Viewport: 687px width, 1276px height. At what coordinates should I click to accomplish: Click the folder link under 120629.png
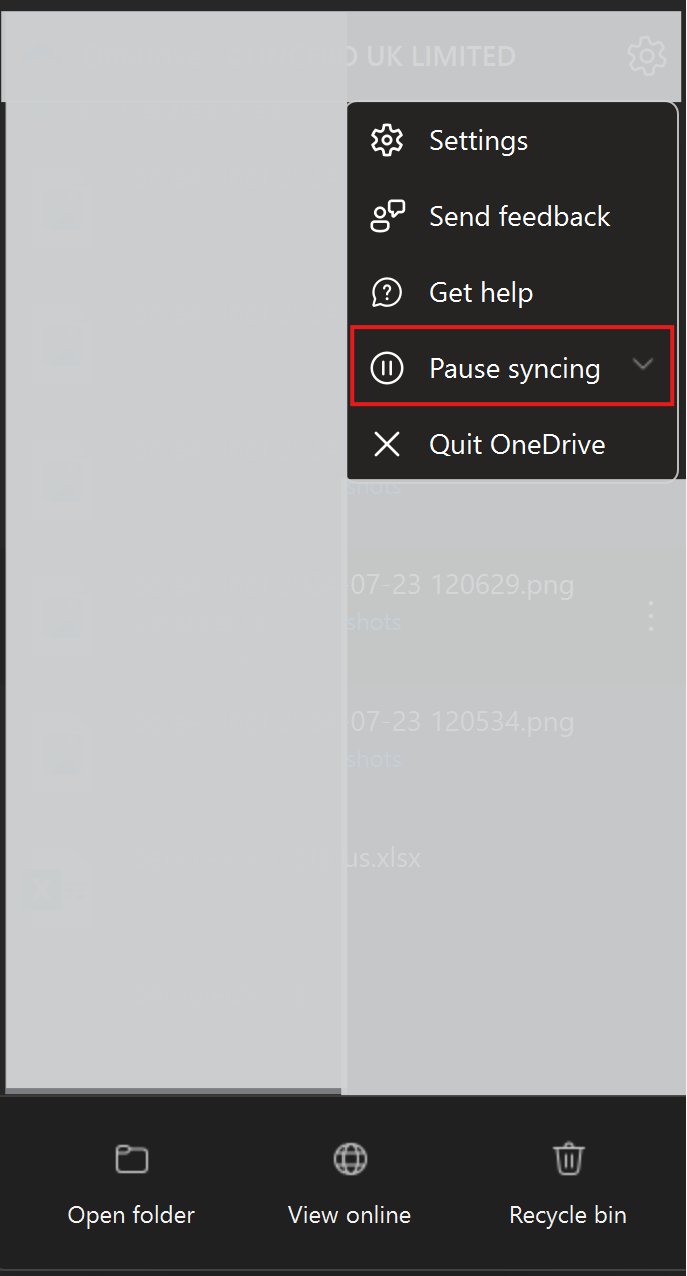point(374,622)
